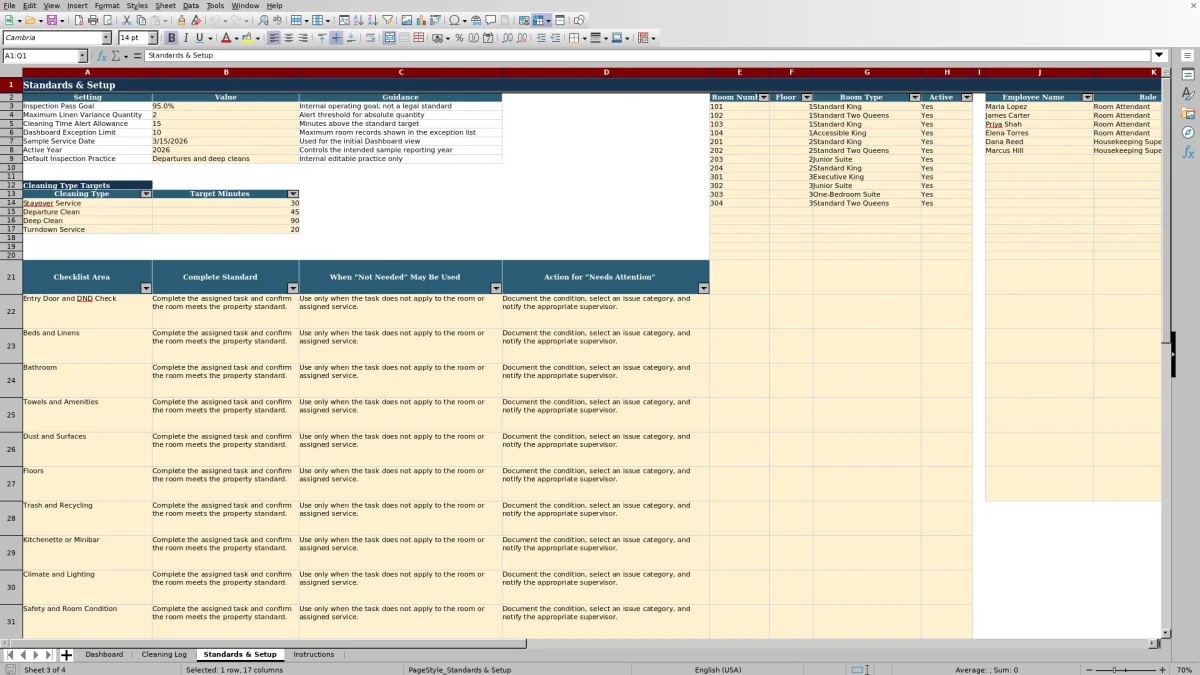Click the Add new sheet plus button
1200x675 pixels.
pos(66,655)
